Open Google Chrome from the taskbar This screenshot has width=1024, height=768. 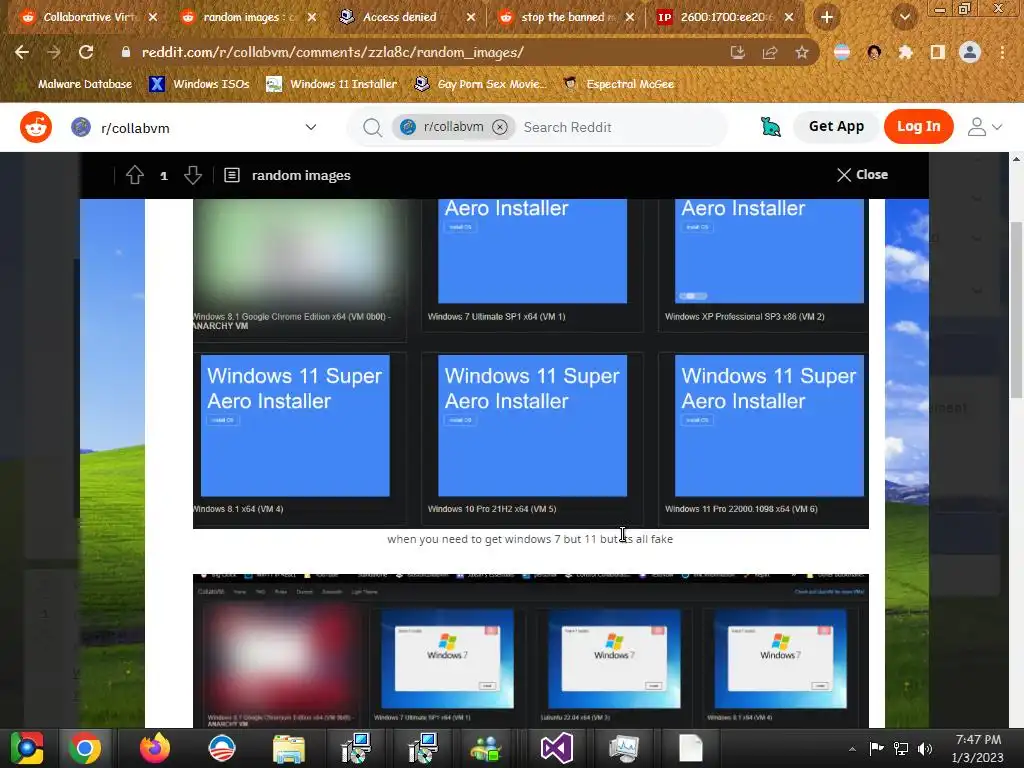[x=84, y=748]
